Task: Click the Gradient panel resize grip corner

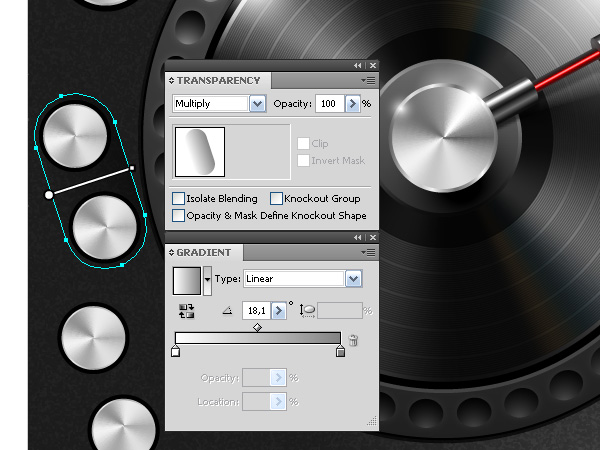Action: (372, 421)
